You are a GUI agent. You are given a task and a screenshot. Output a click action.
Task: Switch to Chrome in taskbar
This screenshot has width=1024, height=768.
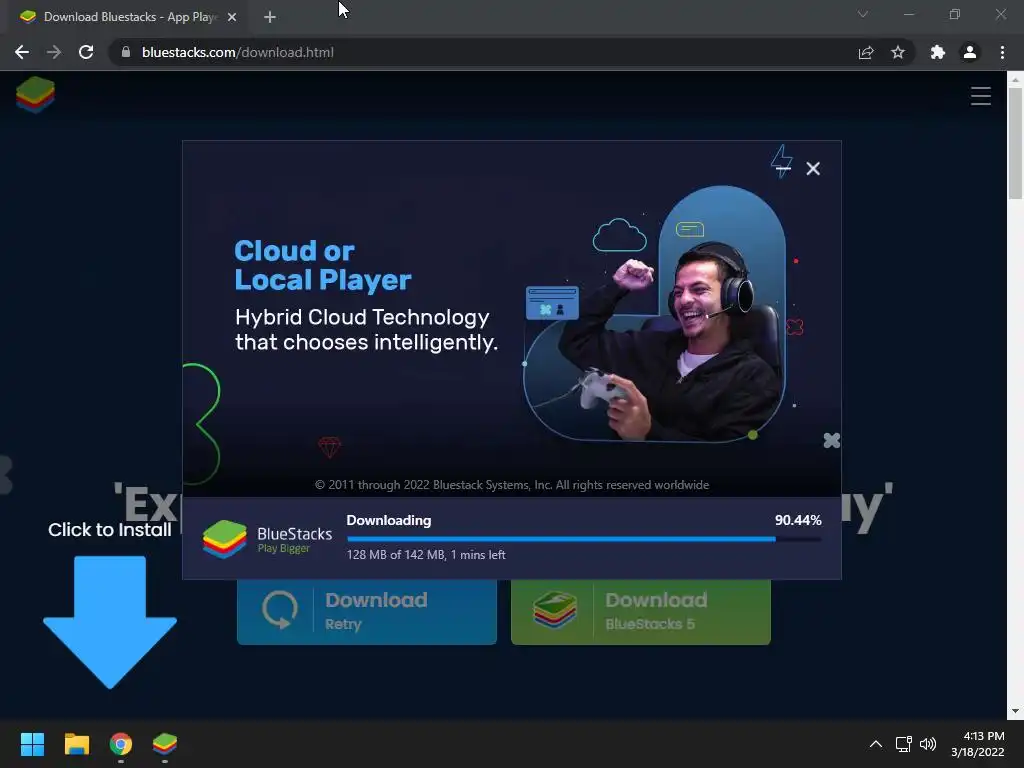pos(121,744)
